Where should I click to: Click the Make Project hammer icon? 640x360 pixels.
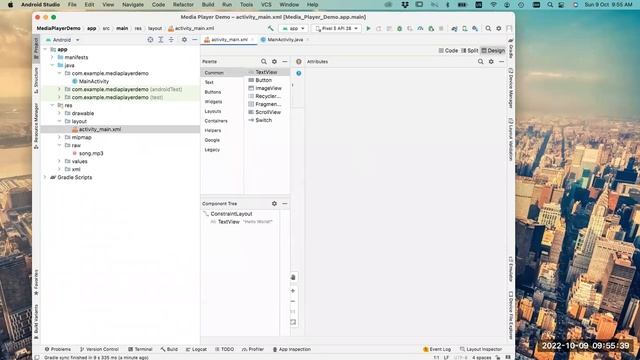point(270,29)
